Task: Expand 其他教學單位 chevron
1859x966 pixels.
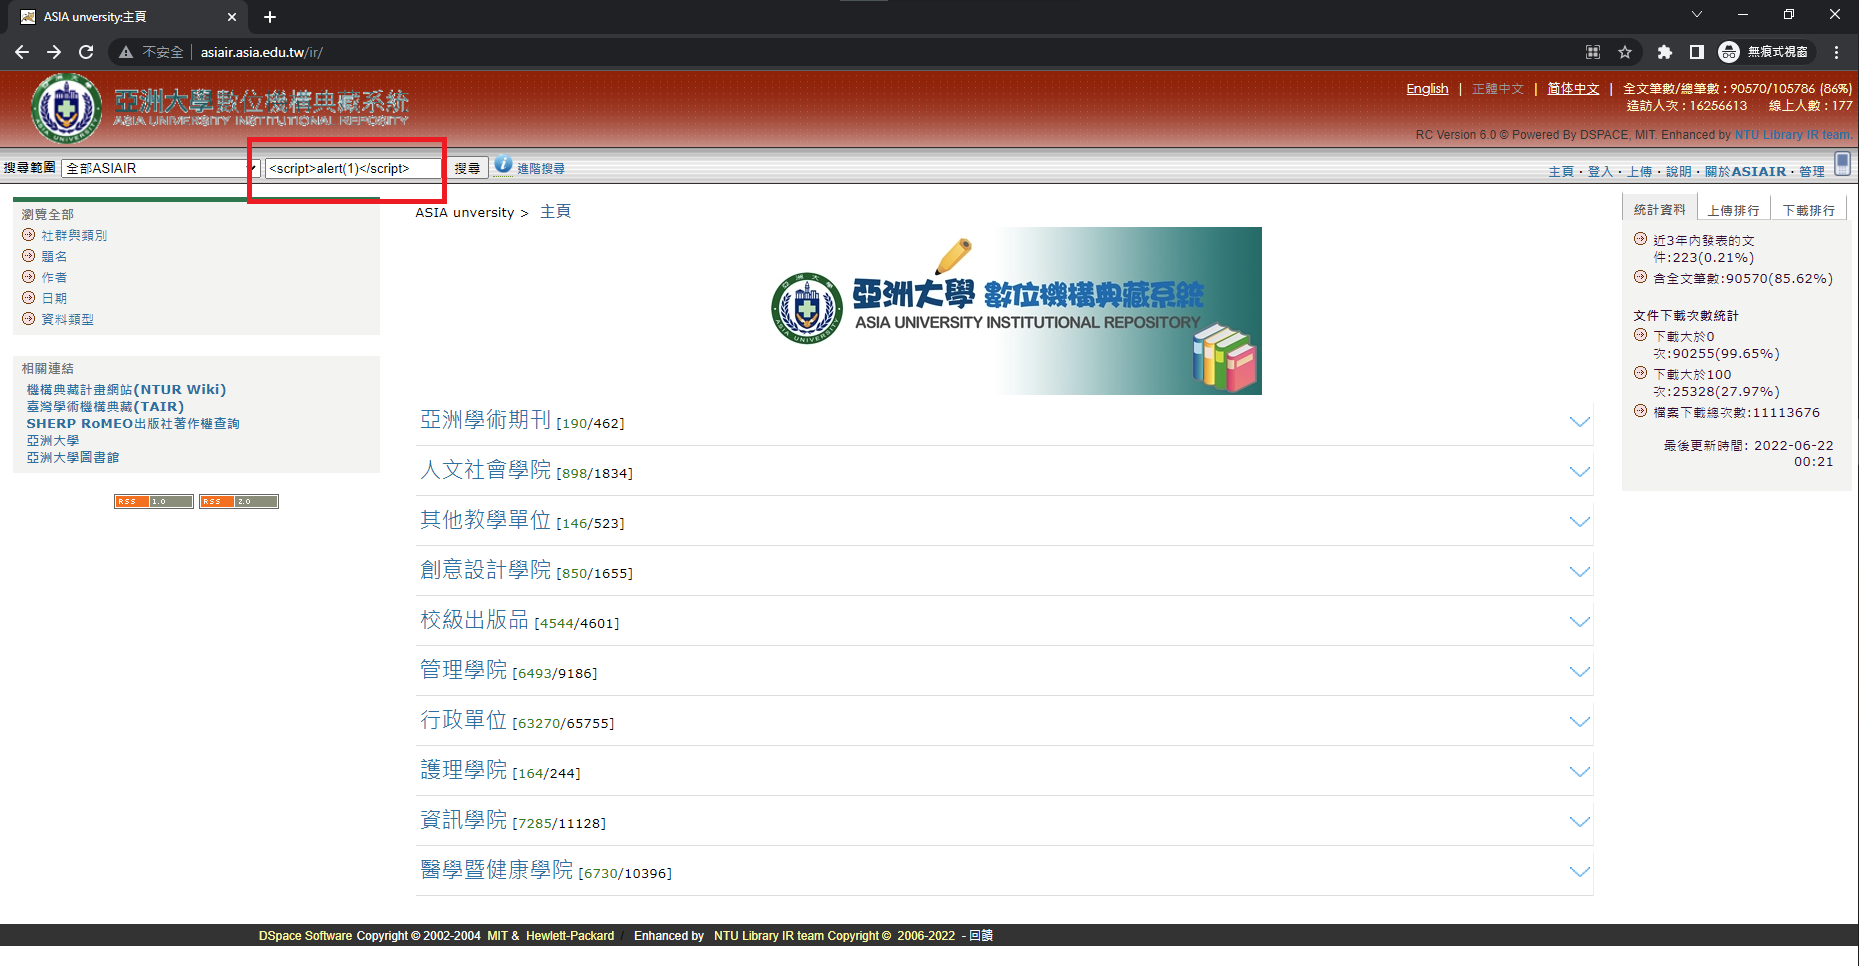Action: (1580, 522)
